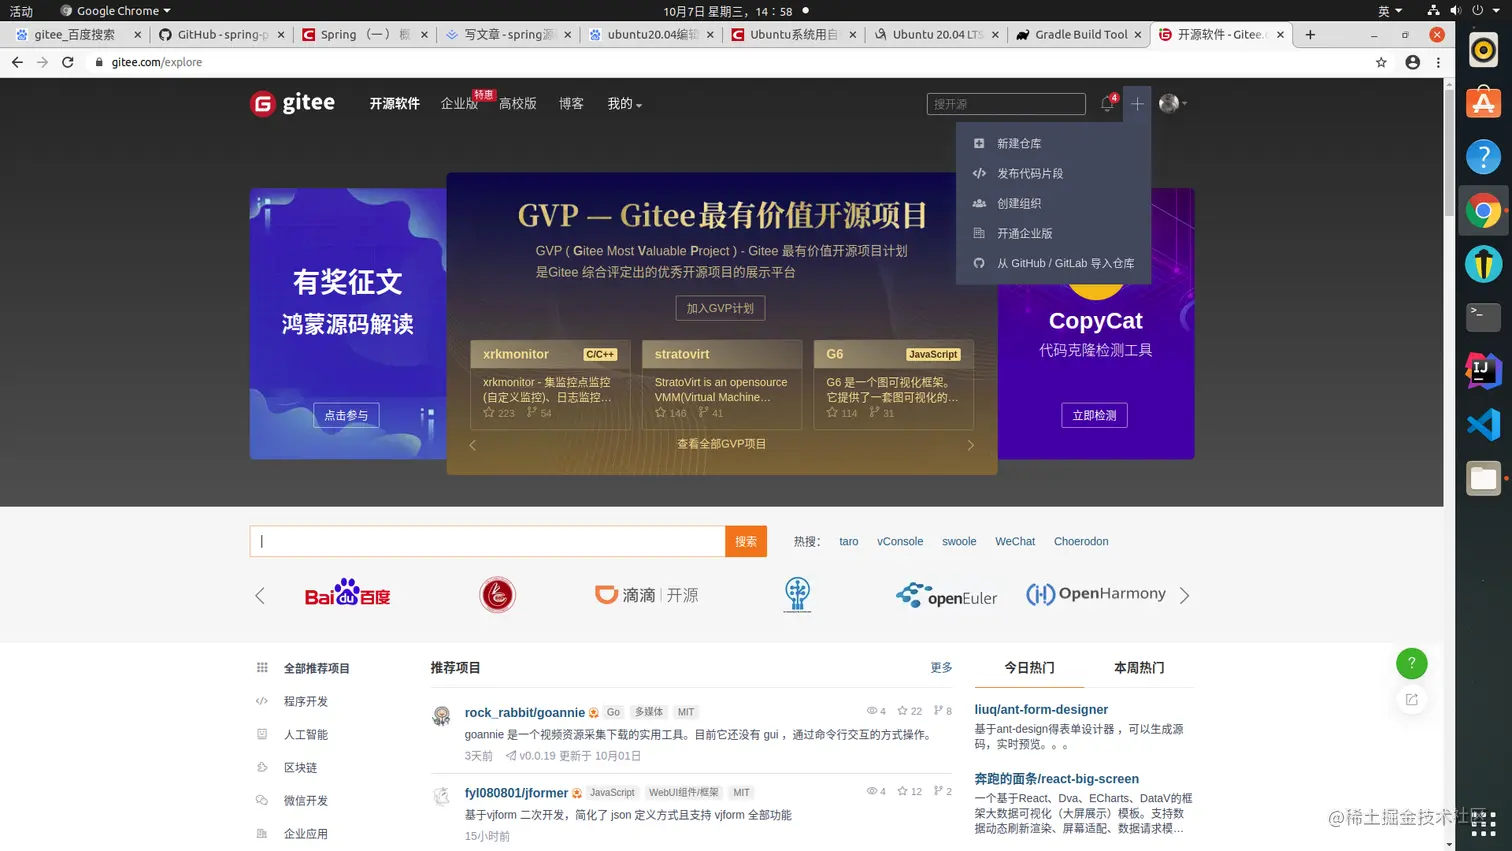
Task: Switch to 今日热门 tab
Action: coord(1029,668)
